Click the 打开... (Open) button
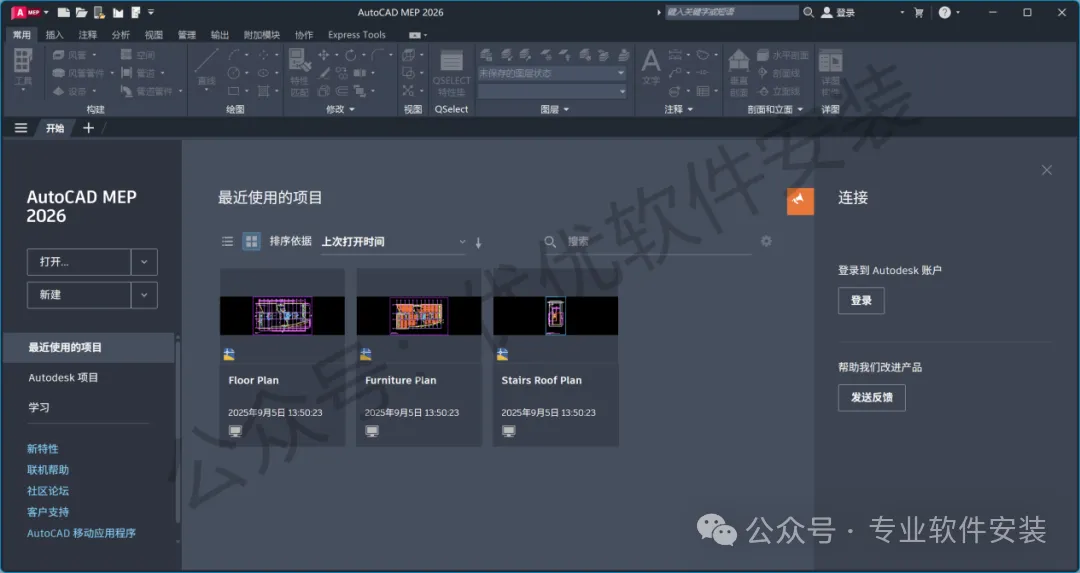 79,262
